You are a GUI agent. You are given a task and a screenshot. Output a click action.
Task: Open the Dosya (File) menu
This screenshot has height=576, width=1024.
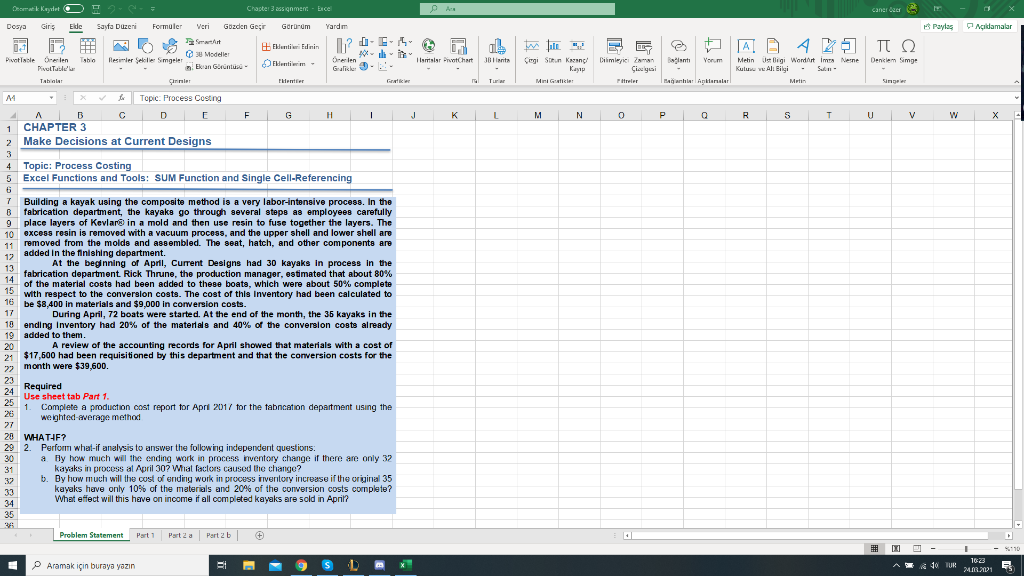16,27
